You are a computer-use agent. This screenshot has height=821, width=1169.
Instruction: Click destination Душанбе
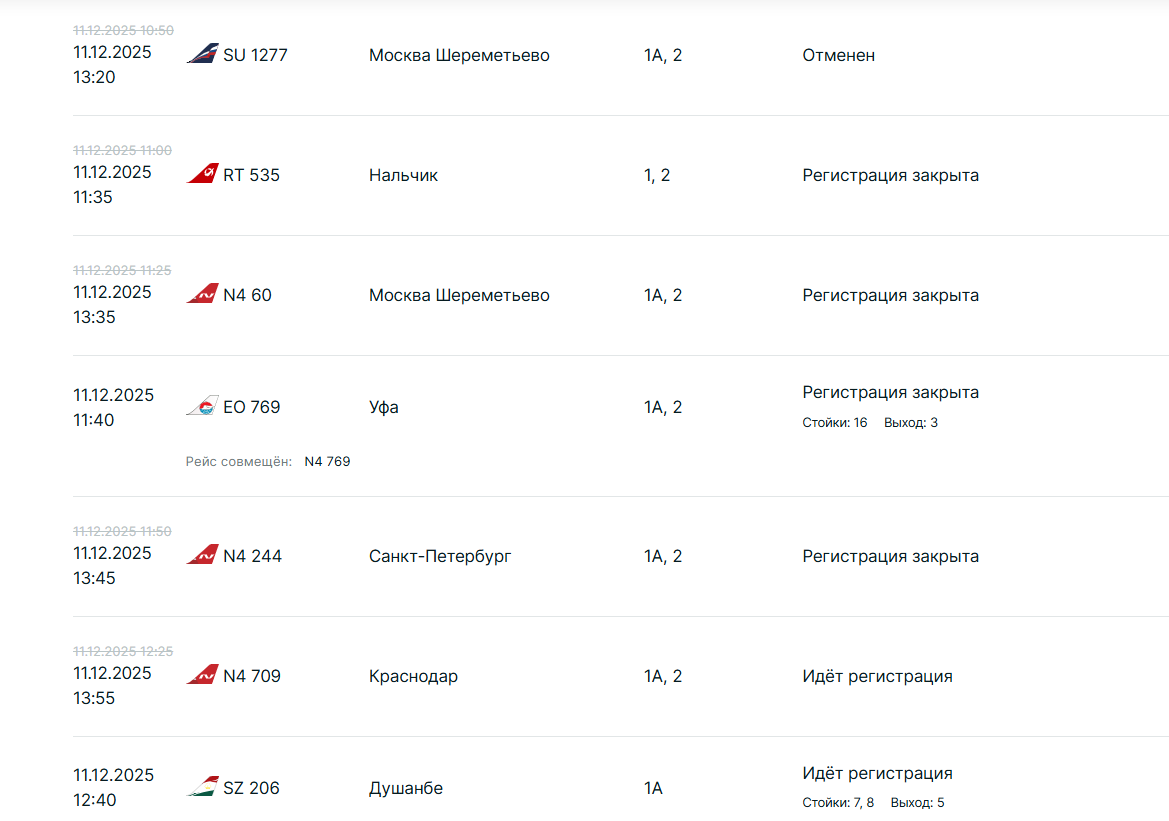click(x=406, y=788)
